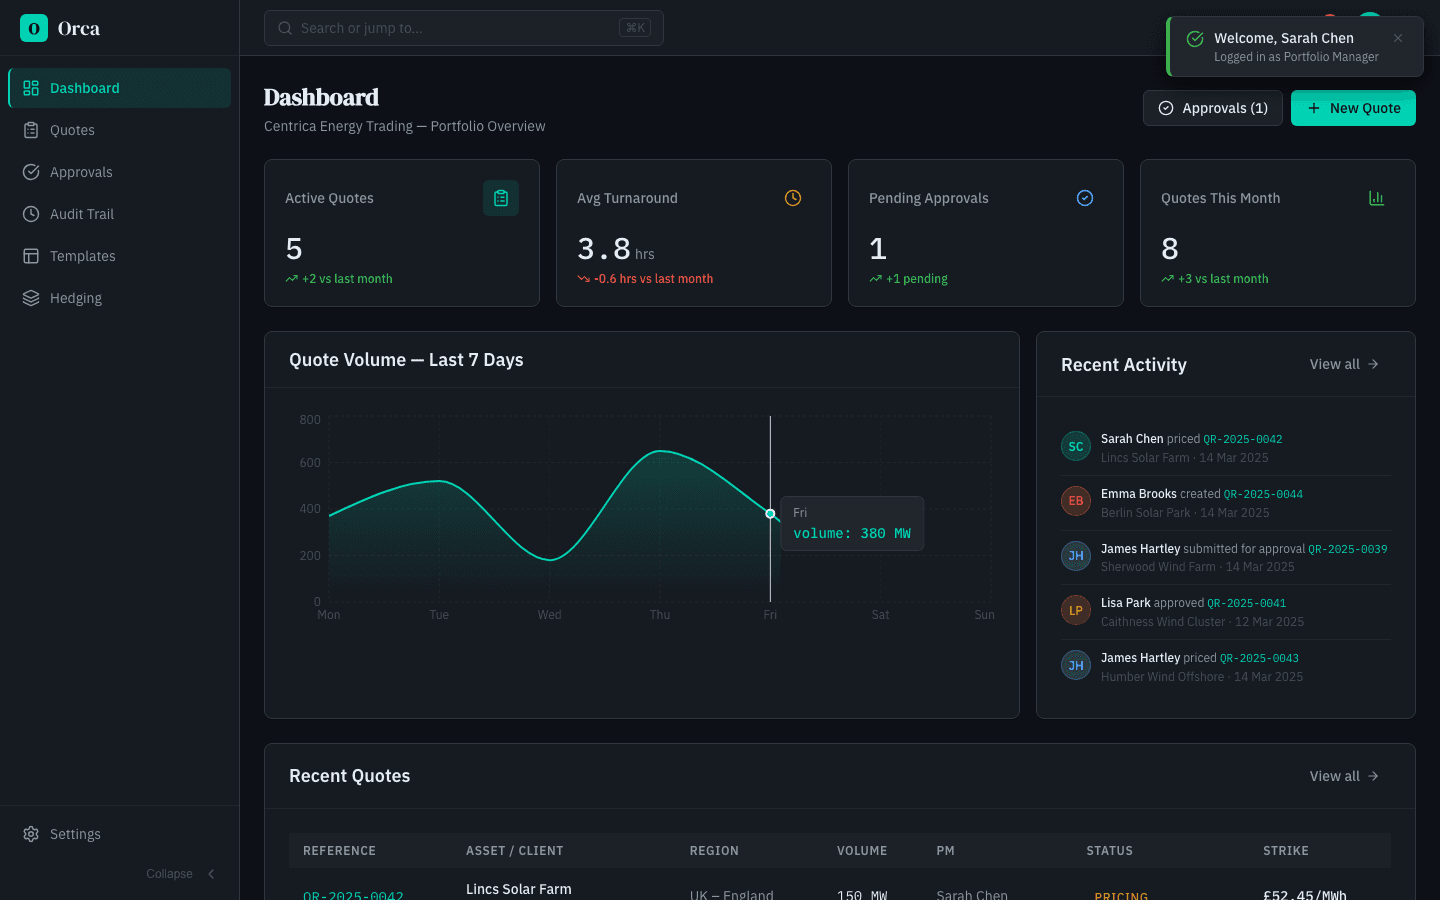Screen dimensions: 1440x900
Task: Click Lincs Solar Farm in Recent Quotes table
Action: coord(518,889)
